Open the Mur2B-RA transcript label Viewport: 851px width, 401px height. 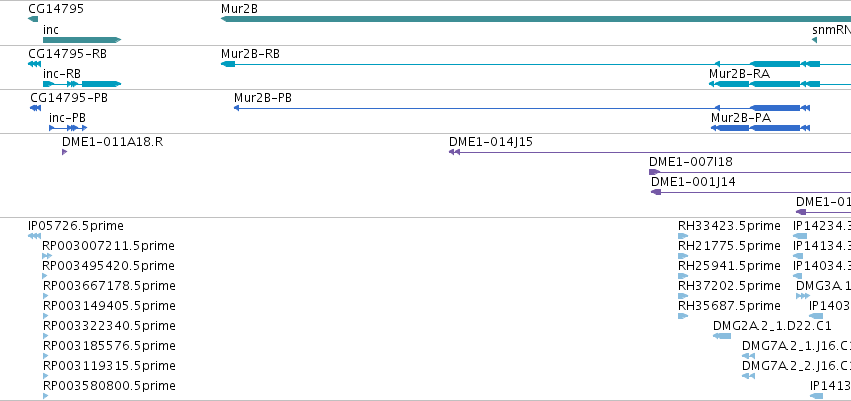click(x=739, y=74)
